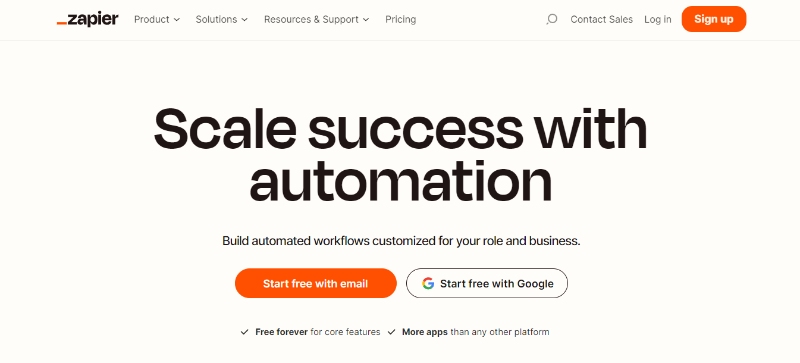This screenshot has width=800, height=363.
Task: Go to the Pricing page
Action: click(x=401, y=19)
